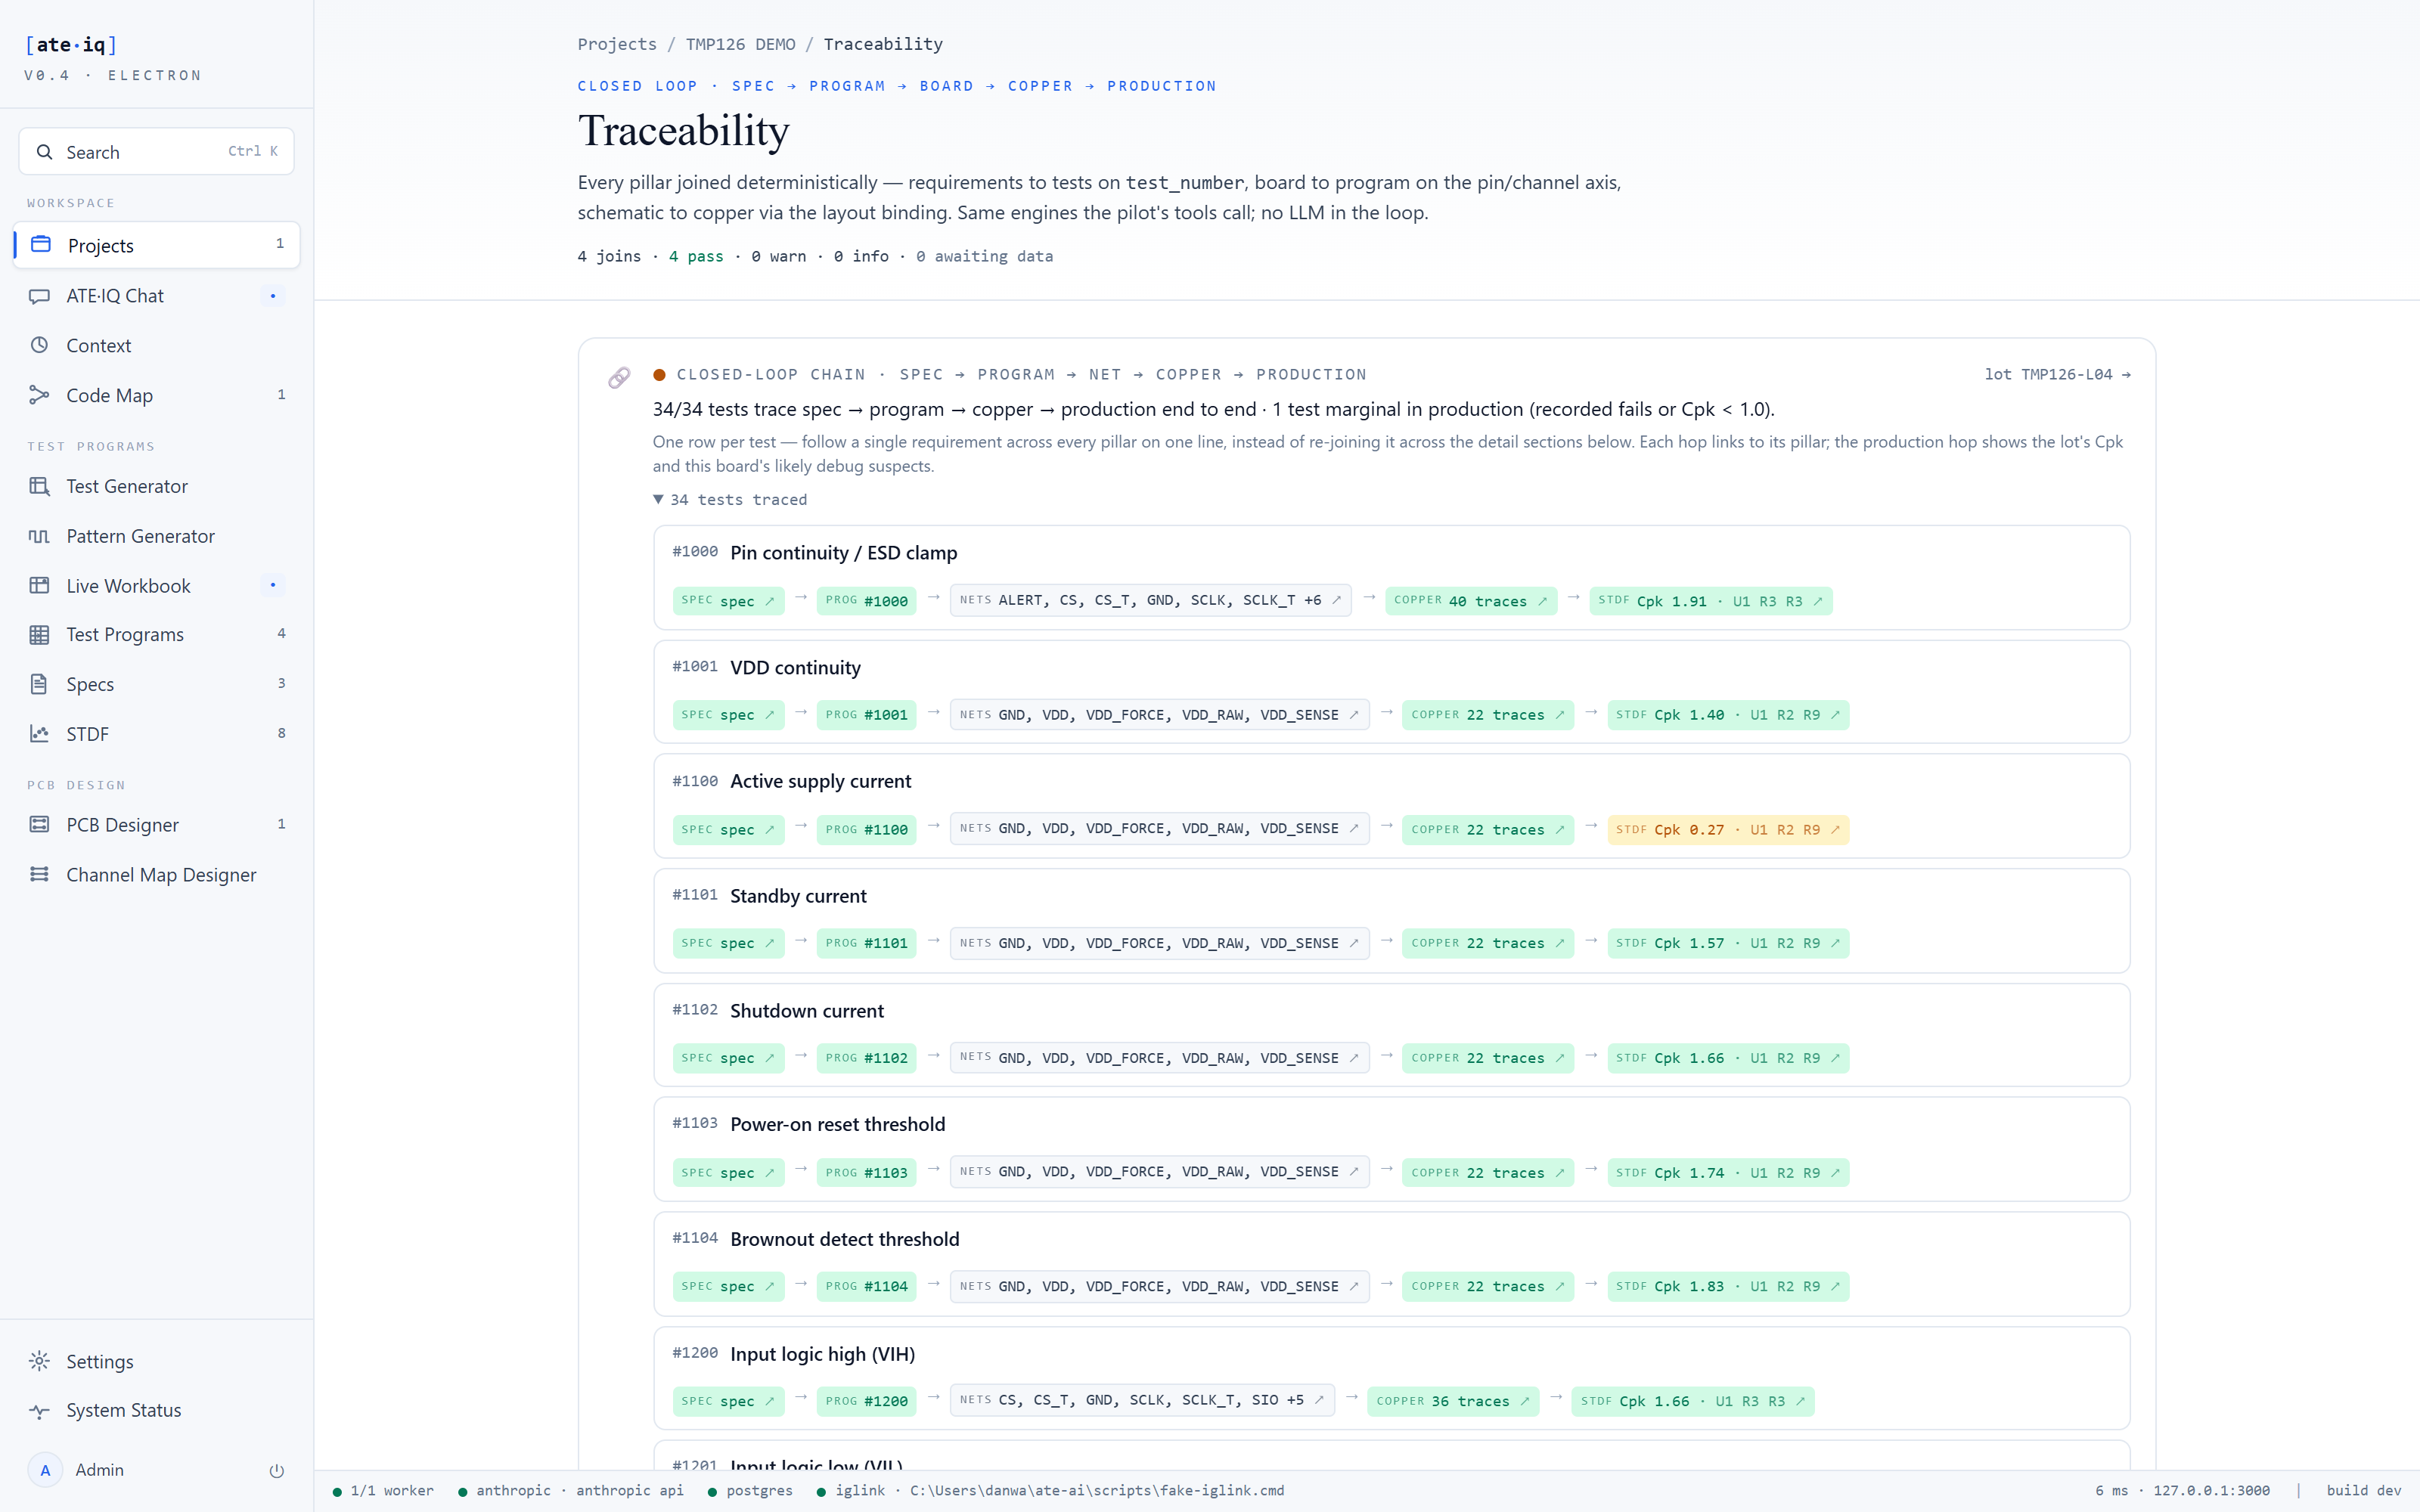Open Settings page

coord(157,1361)
